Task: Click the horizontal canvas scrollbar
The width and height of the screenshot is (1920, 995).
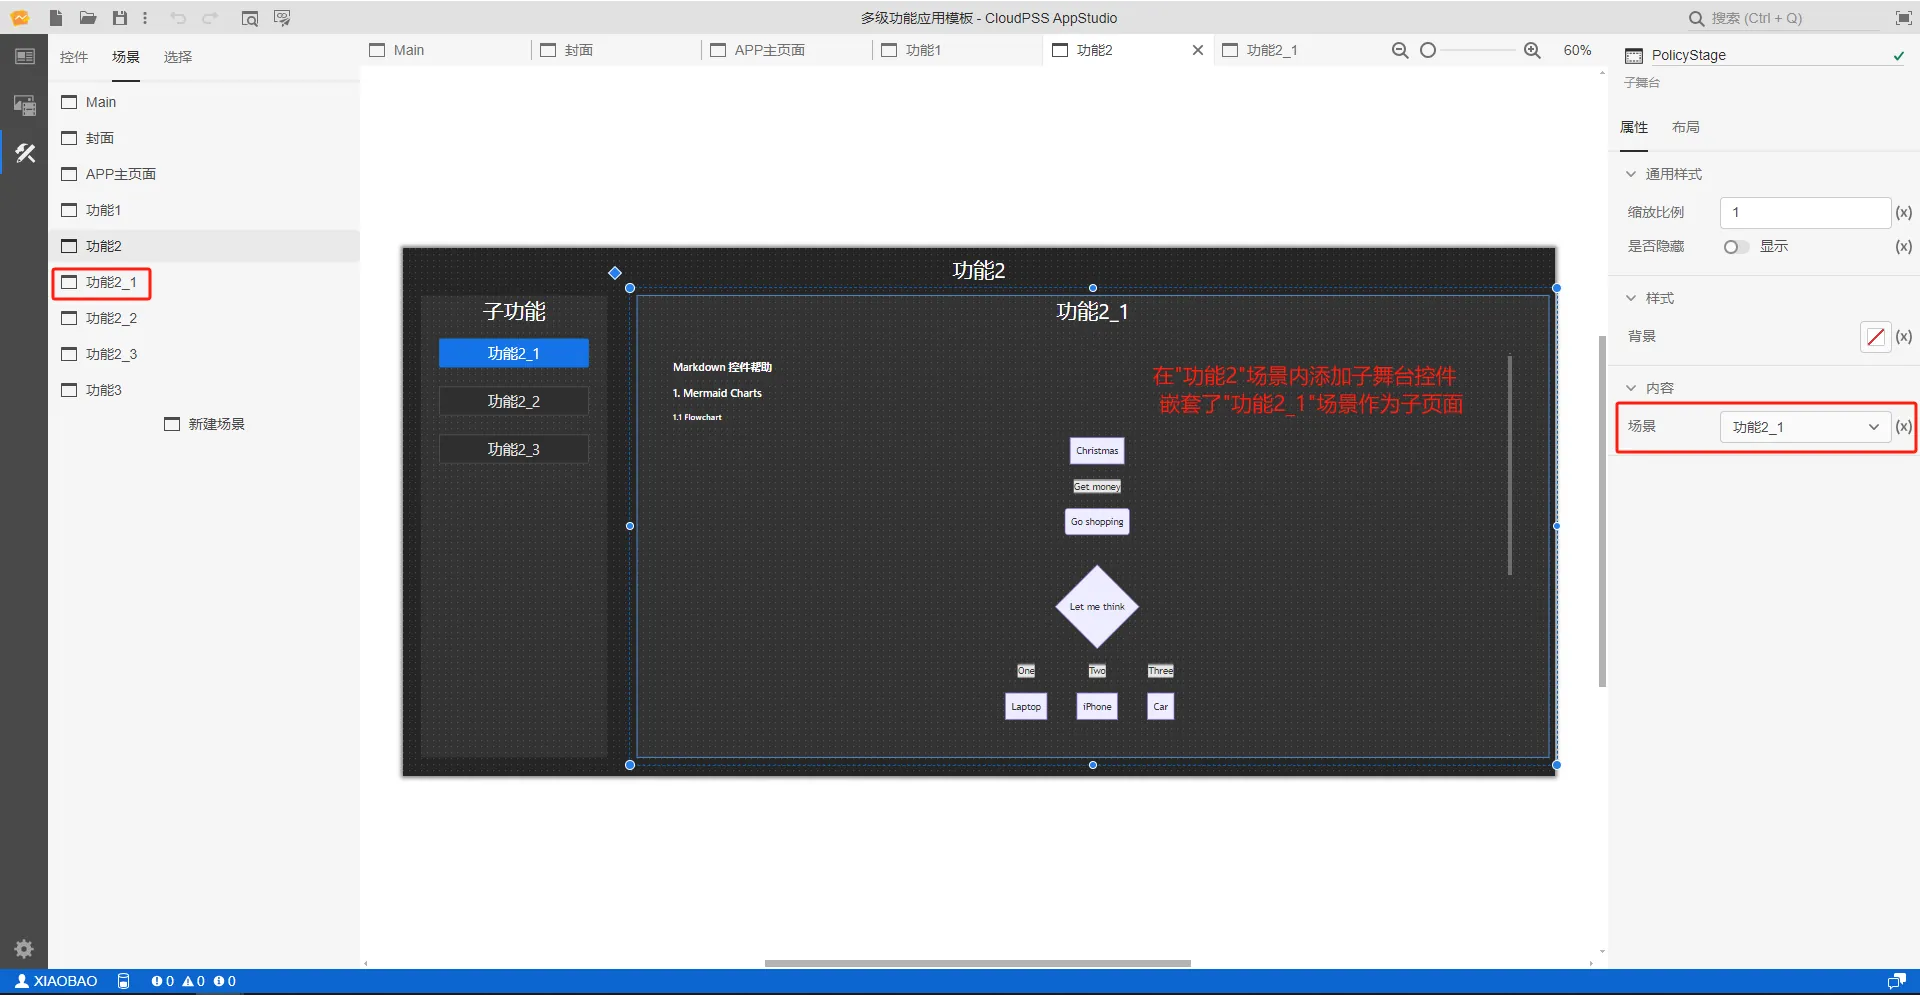Action: (x=978, y=963)
